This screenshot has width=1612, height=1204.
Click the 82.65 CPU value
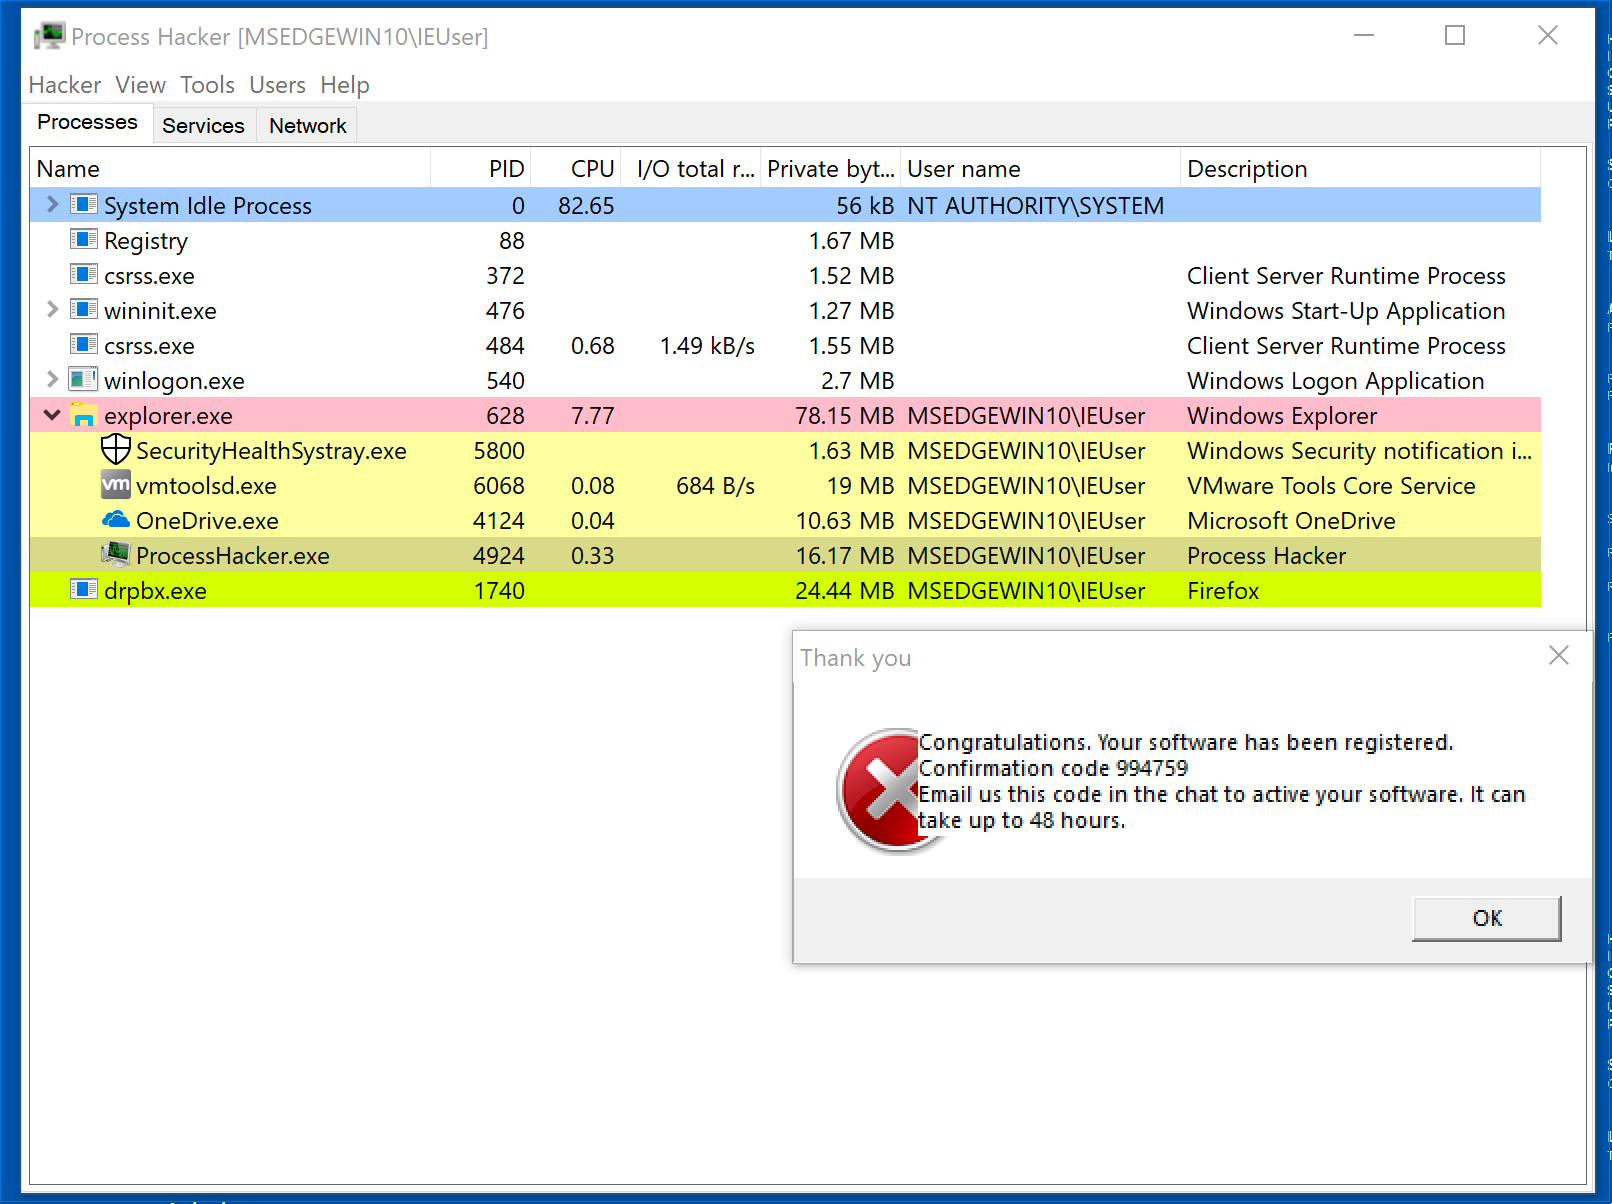pos(586,206)
